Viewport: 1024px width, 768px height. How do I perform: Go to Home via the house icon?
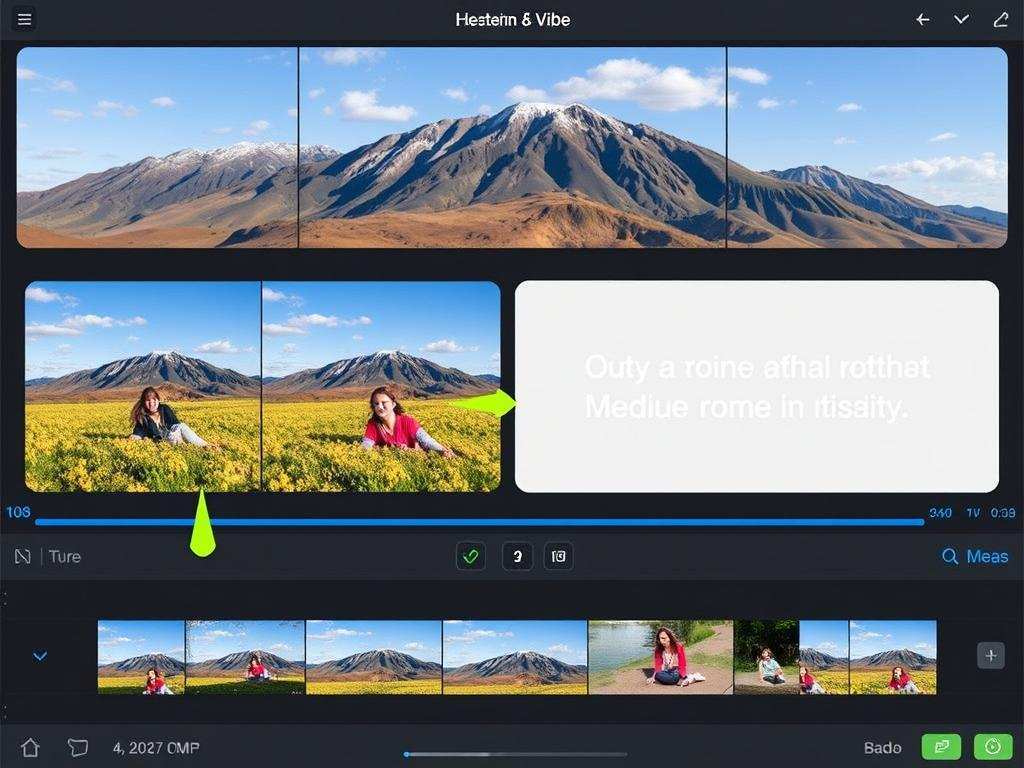coord(30,747)
